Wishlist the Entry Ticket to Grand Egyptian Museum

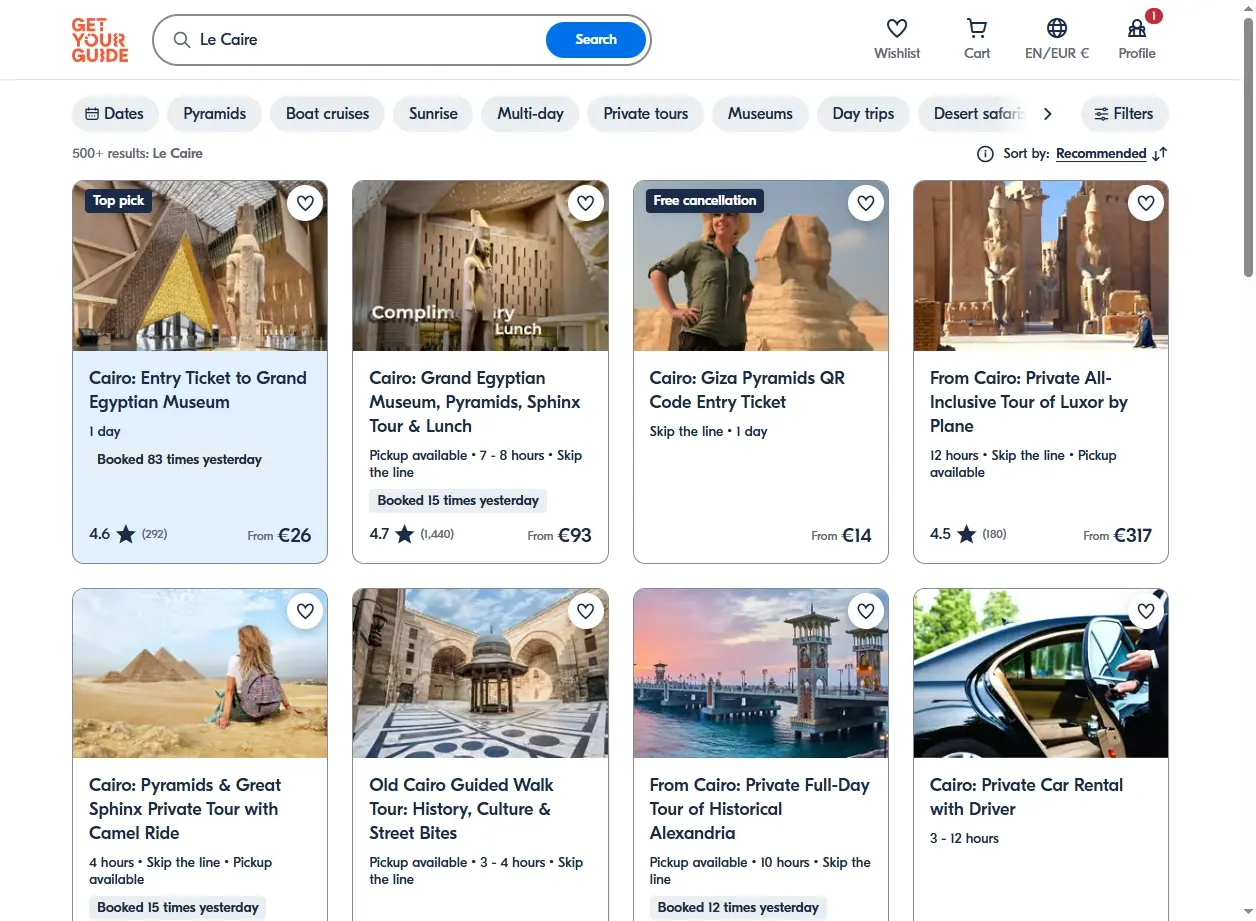pyautogui.click(x=306, y=203)
